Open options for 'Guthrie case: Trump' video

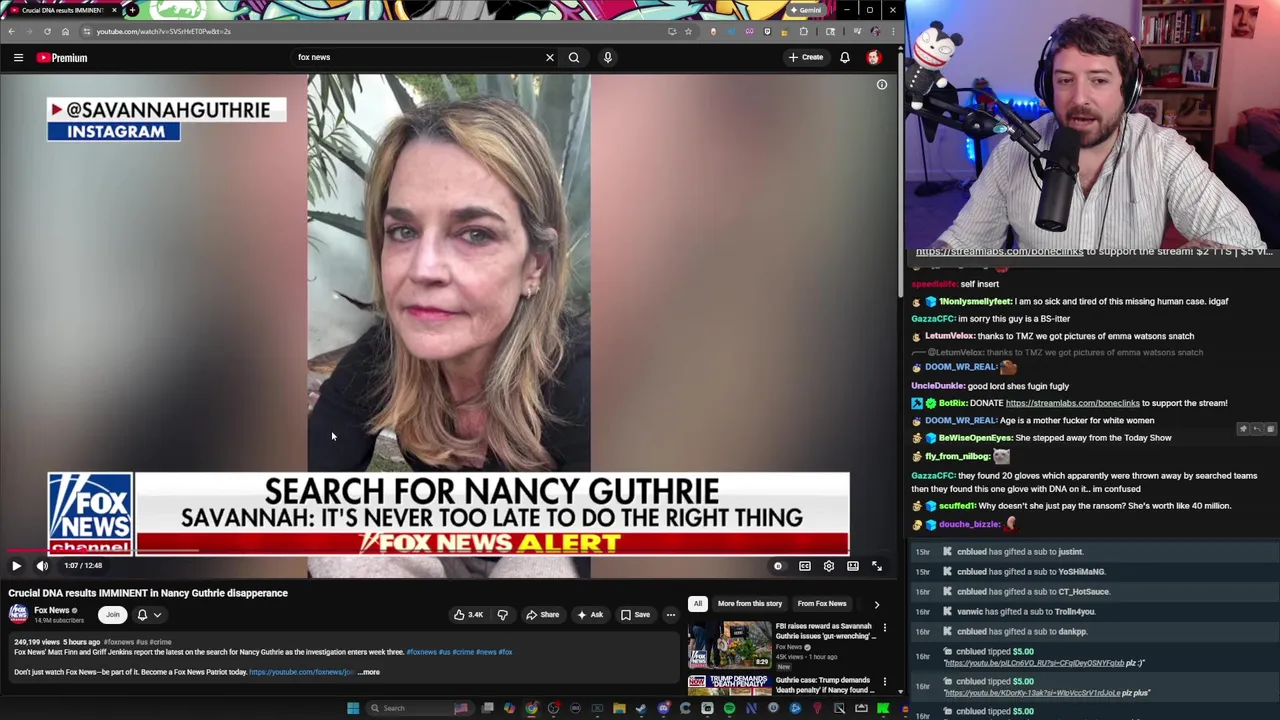coord(884,682)
